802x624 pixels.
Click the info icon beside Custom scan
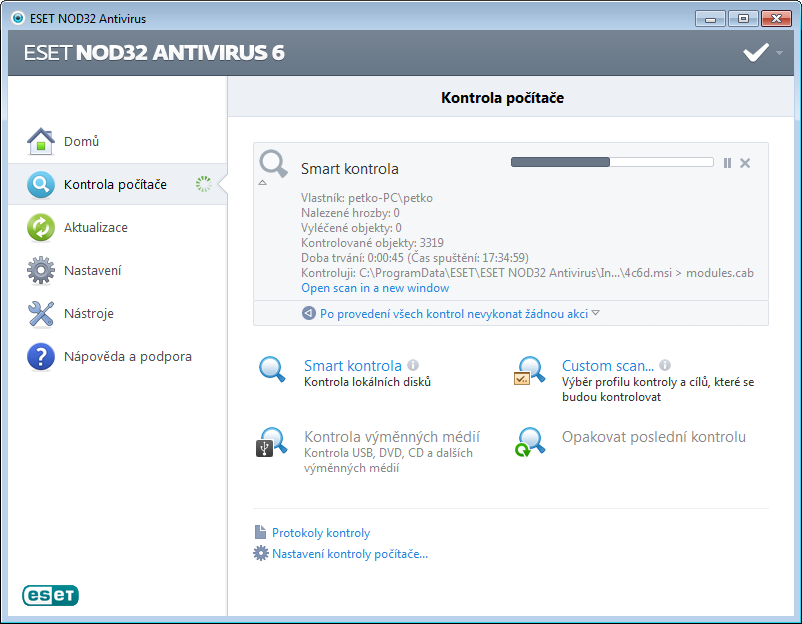point(665,365)
